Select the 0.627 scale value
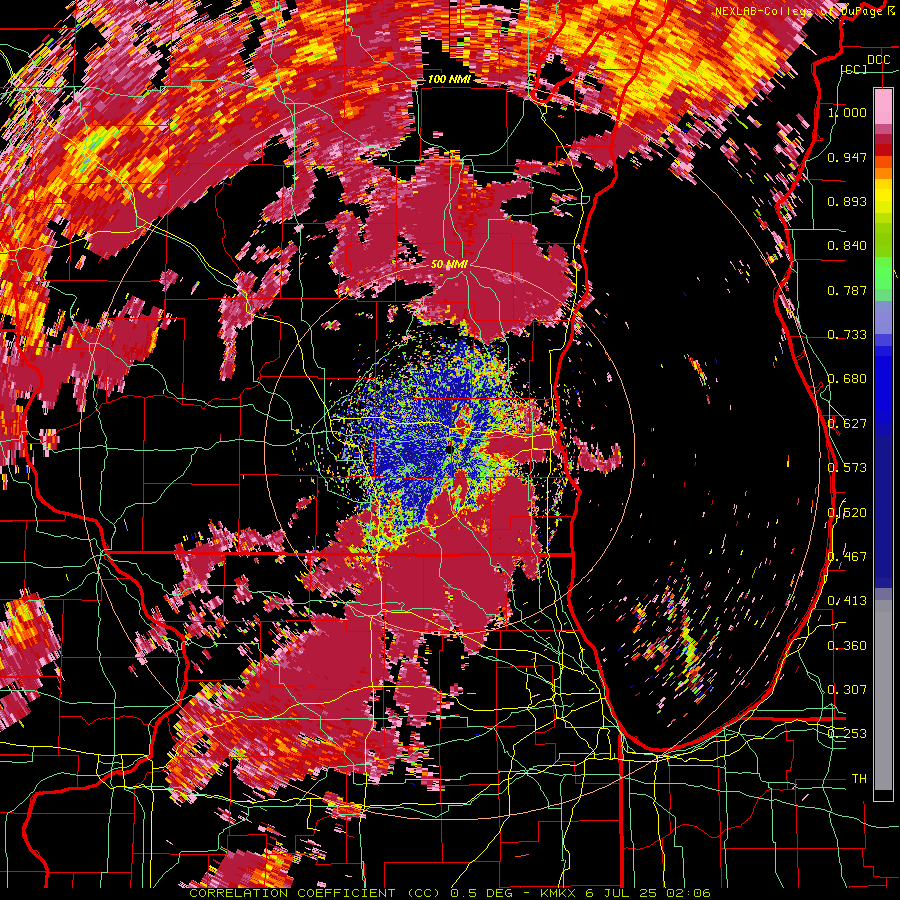The height and width of the screenshot is (900, 900). 847,424
